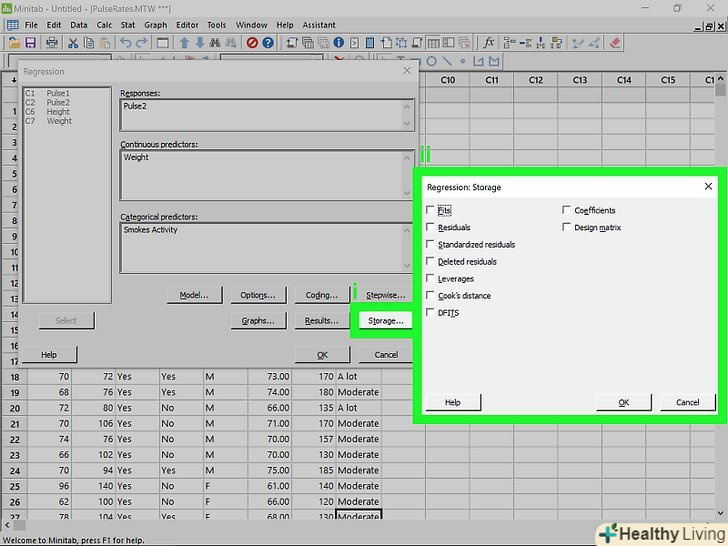Click the Save project icon
Screen dimensions: 728x546
[31, 43]
